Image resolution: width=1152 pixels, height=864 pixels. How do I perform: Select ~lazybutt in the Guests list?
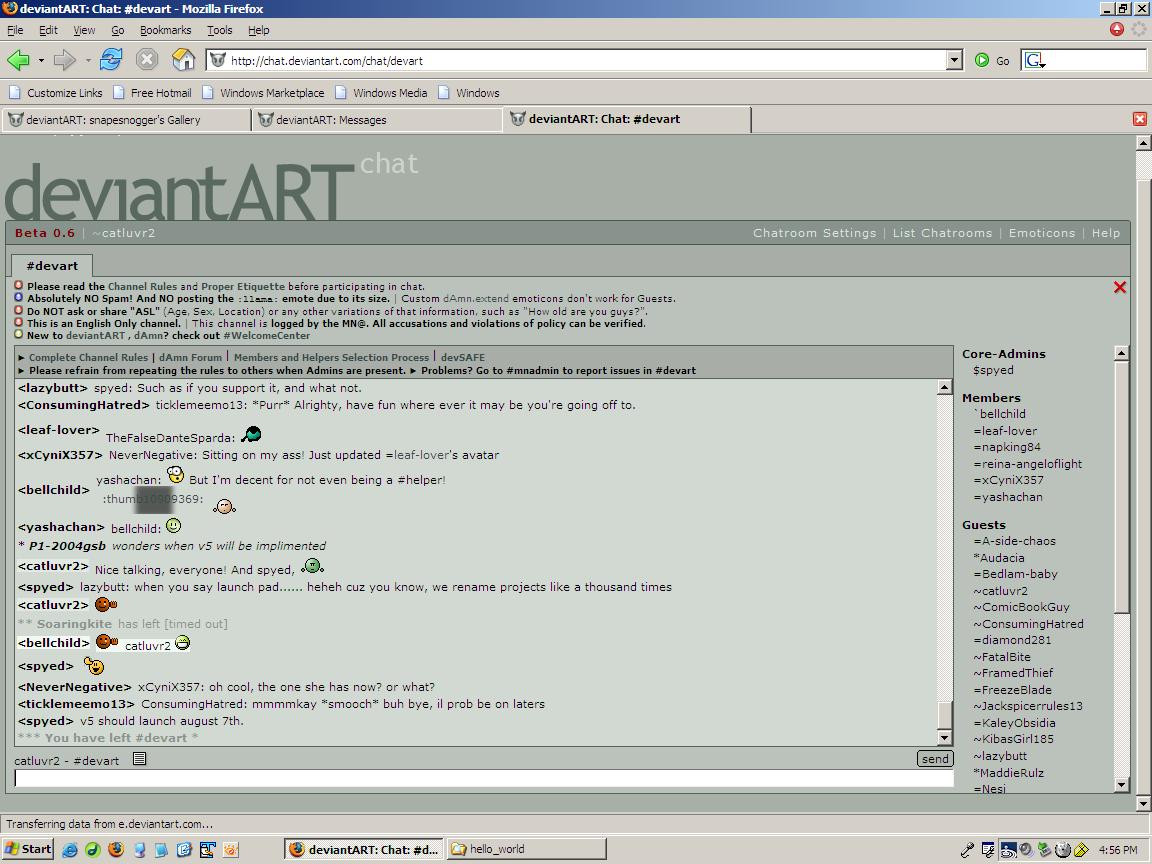[x=1000, y=756]
